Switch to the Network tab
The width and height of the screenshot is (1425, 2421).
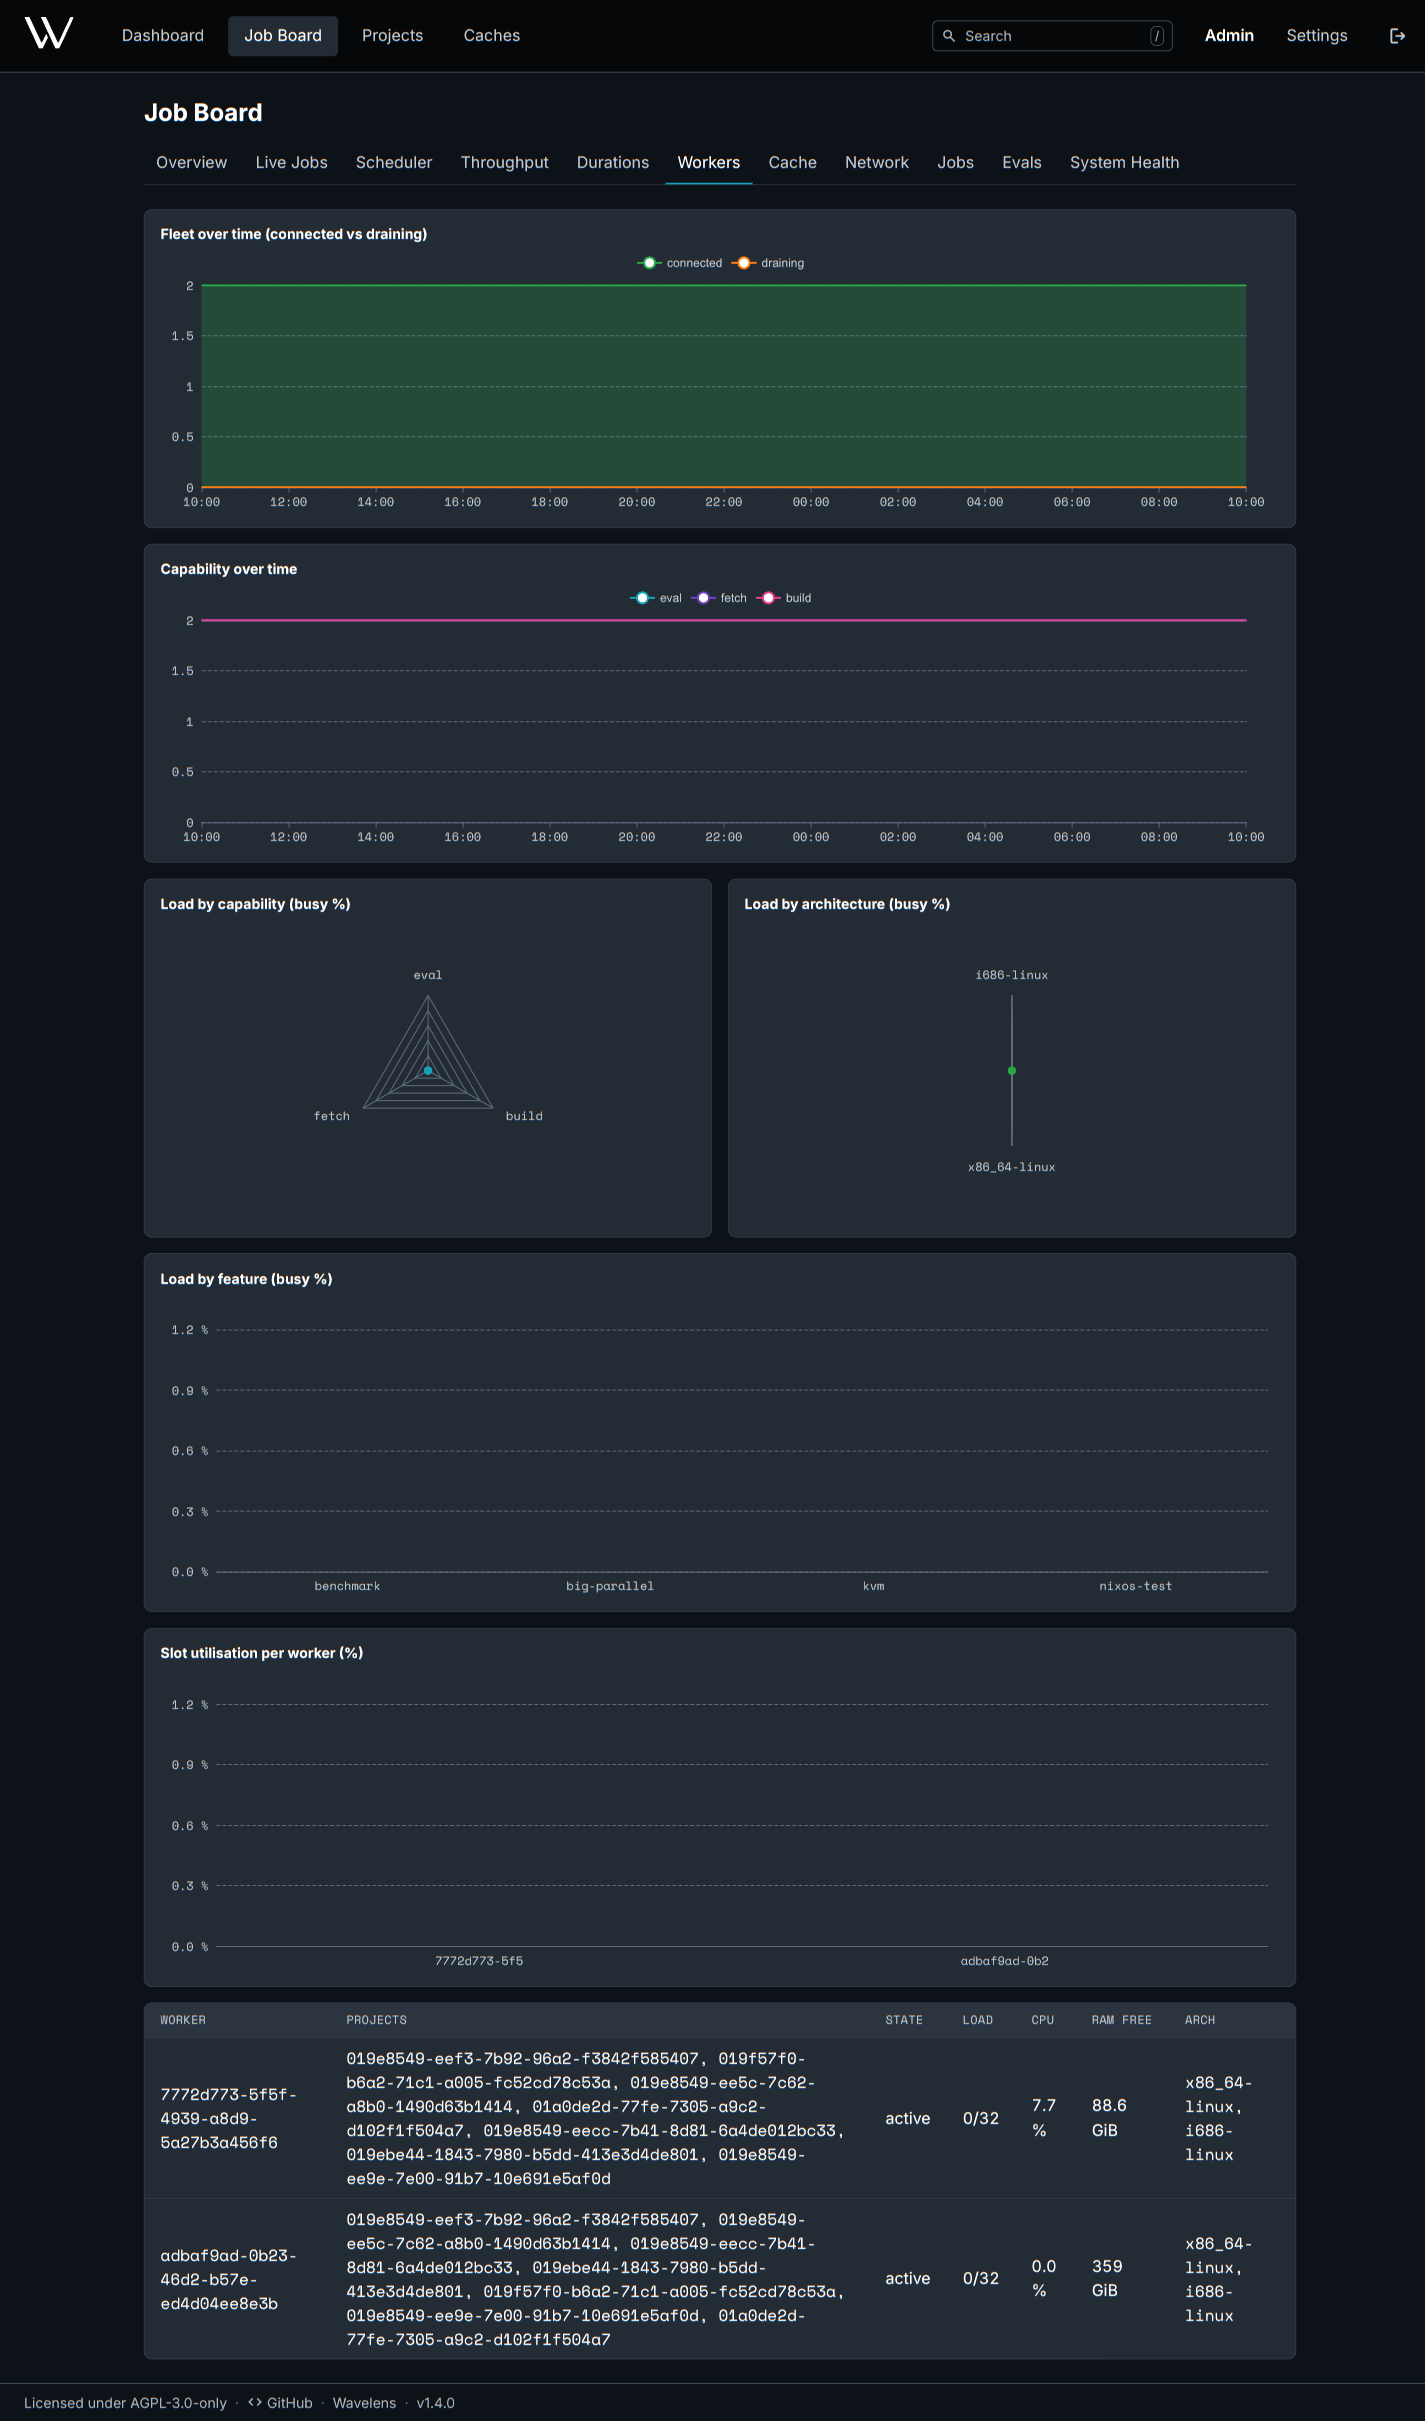[x=877, y=163]
